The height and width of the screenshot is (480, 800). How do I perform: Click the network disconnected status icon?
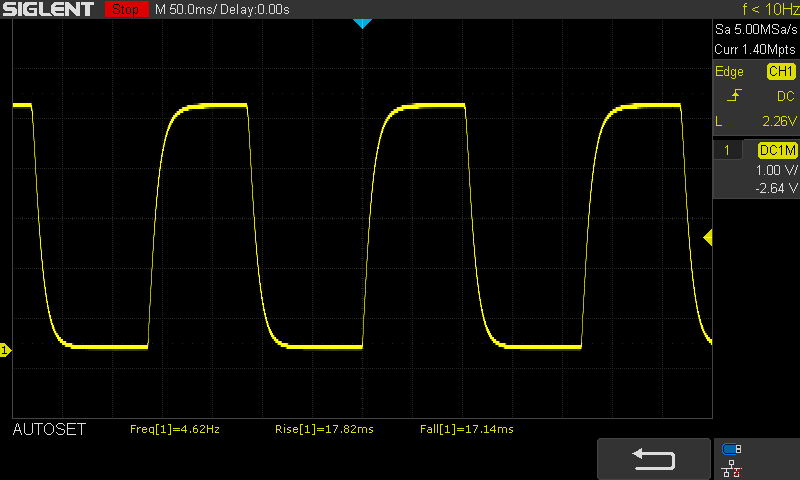[732, 469]
